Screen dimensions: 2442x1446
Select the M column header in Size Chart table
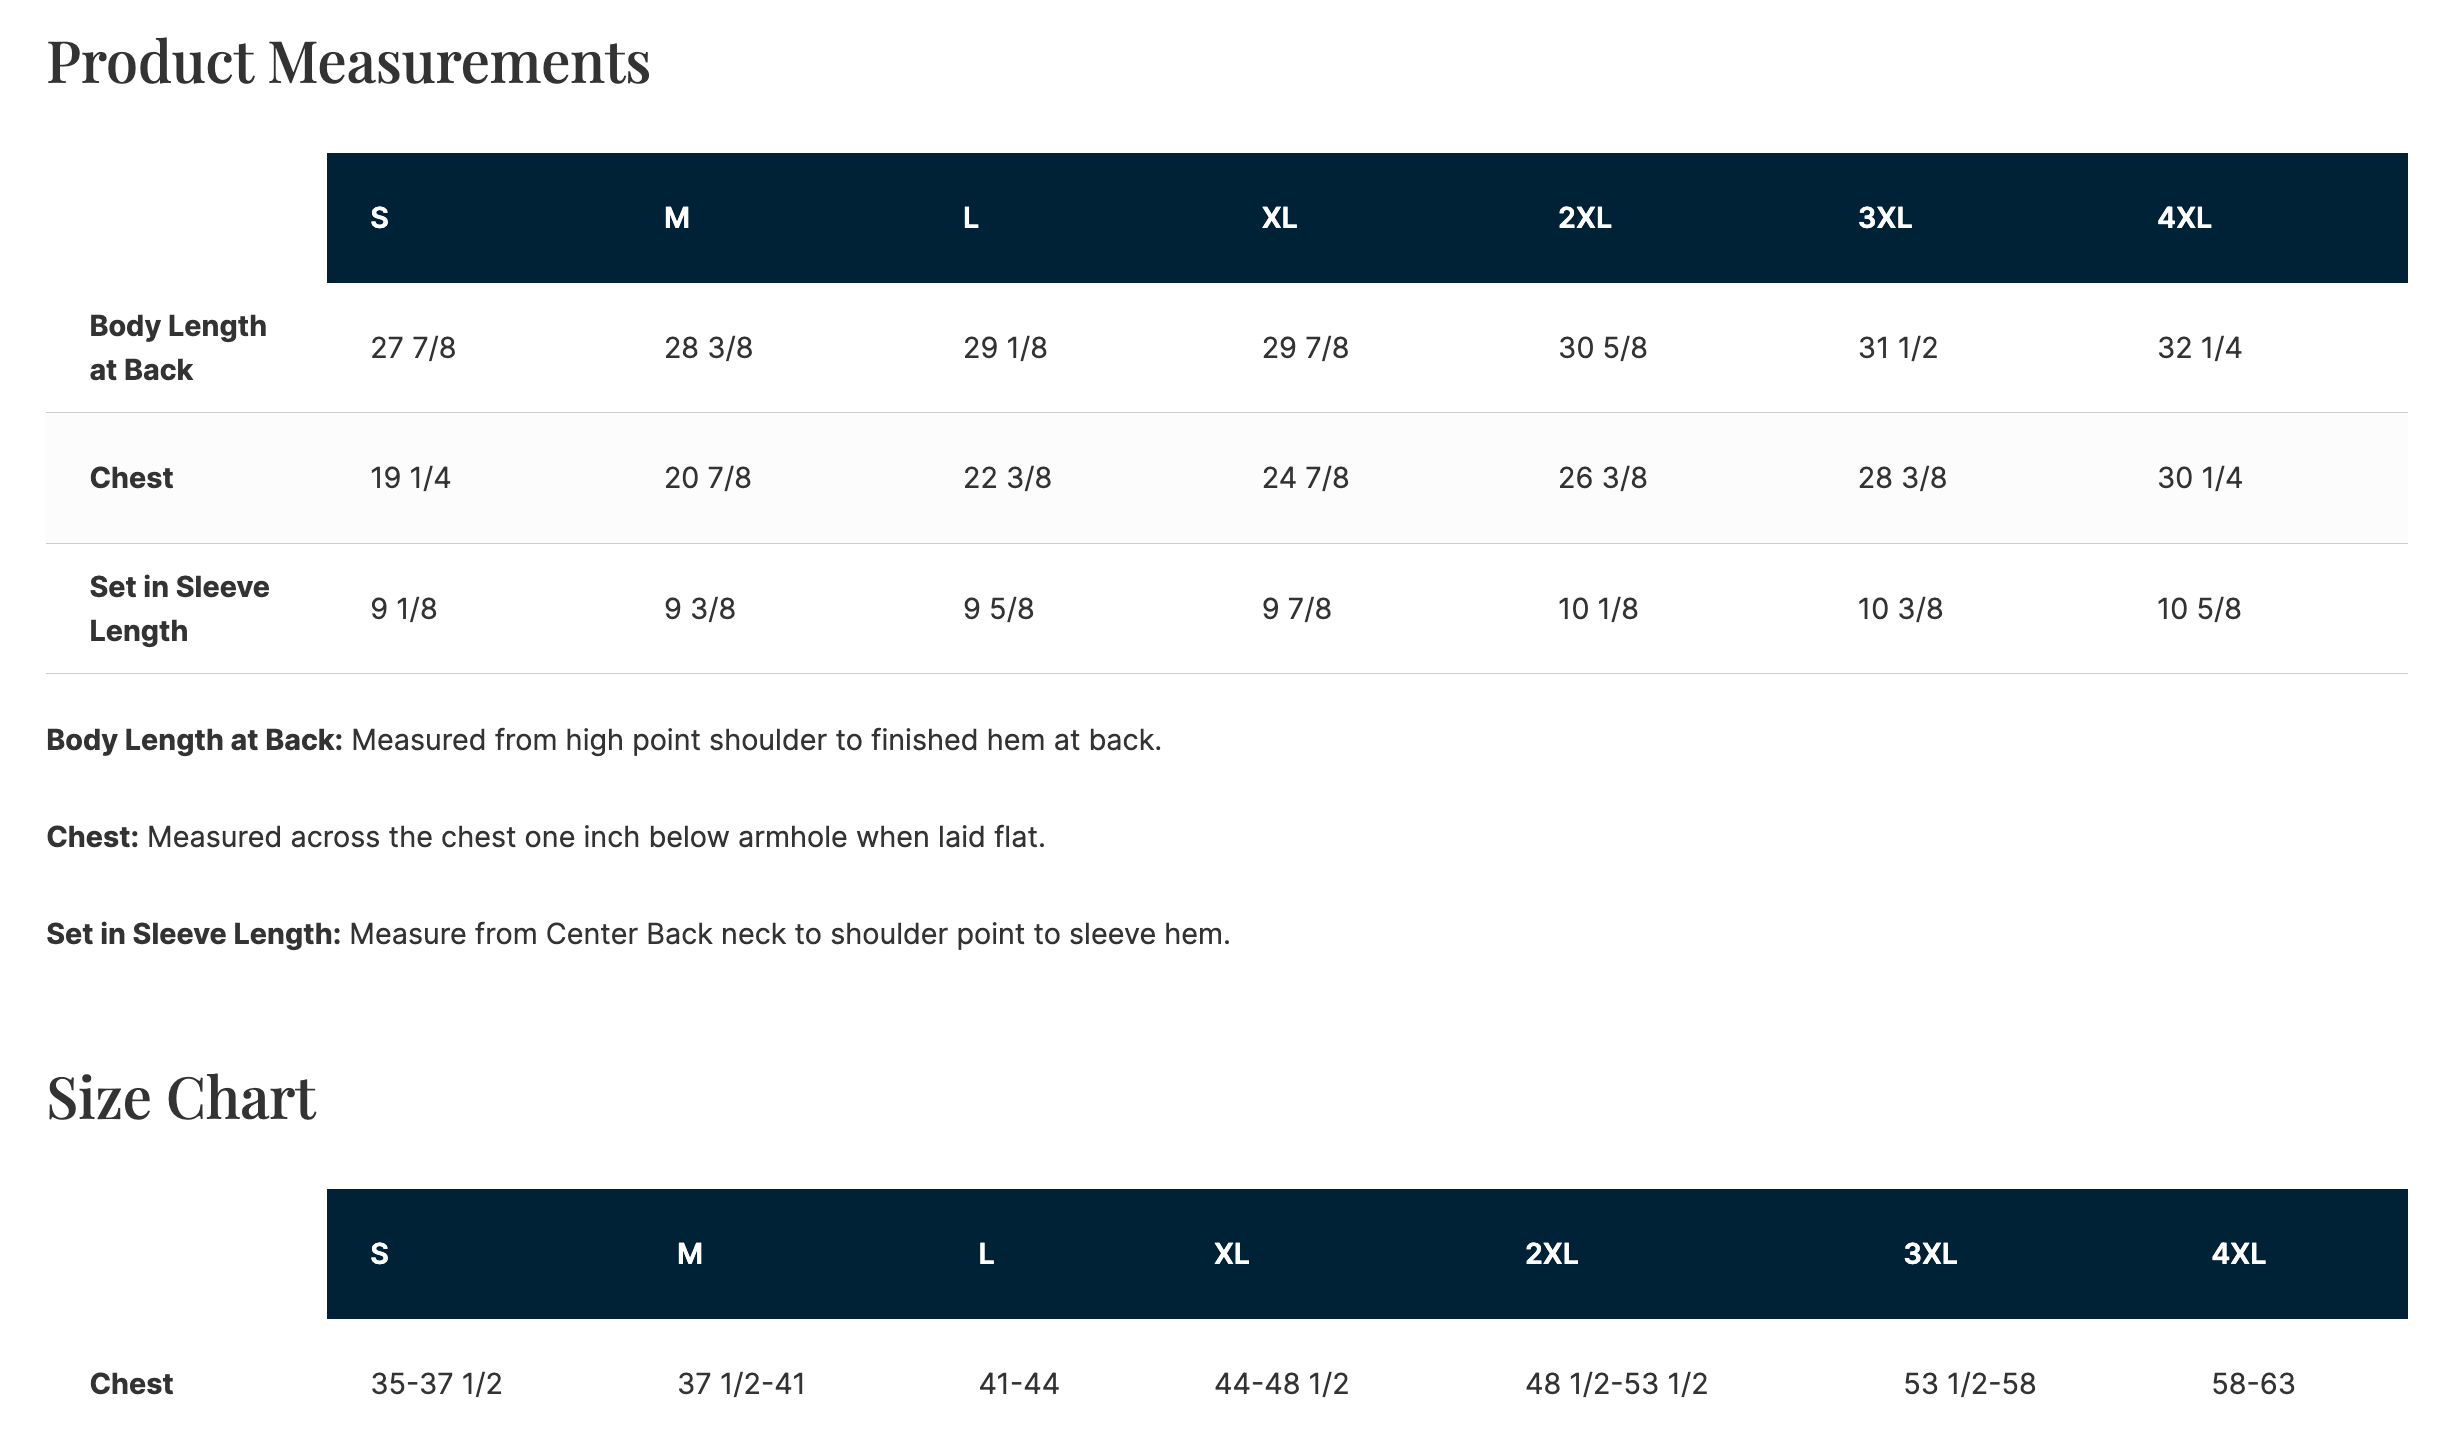pos(689,1254)
